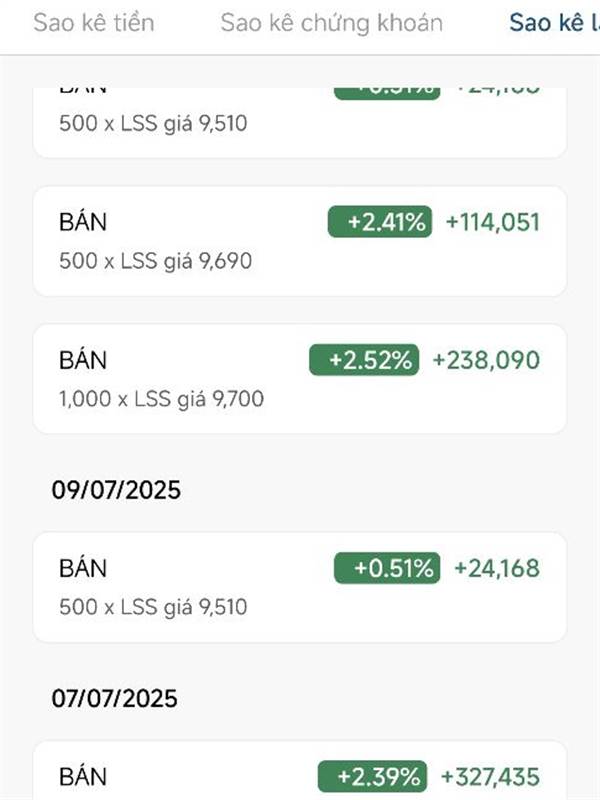The image size is (600, 800).
Task: Select the partially visible Sao kê tab at right
Action: click(x=555, y=23)
